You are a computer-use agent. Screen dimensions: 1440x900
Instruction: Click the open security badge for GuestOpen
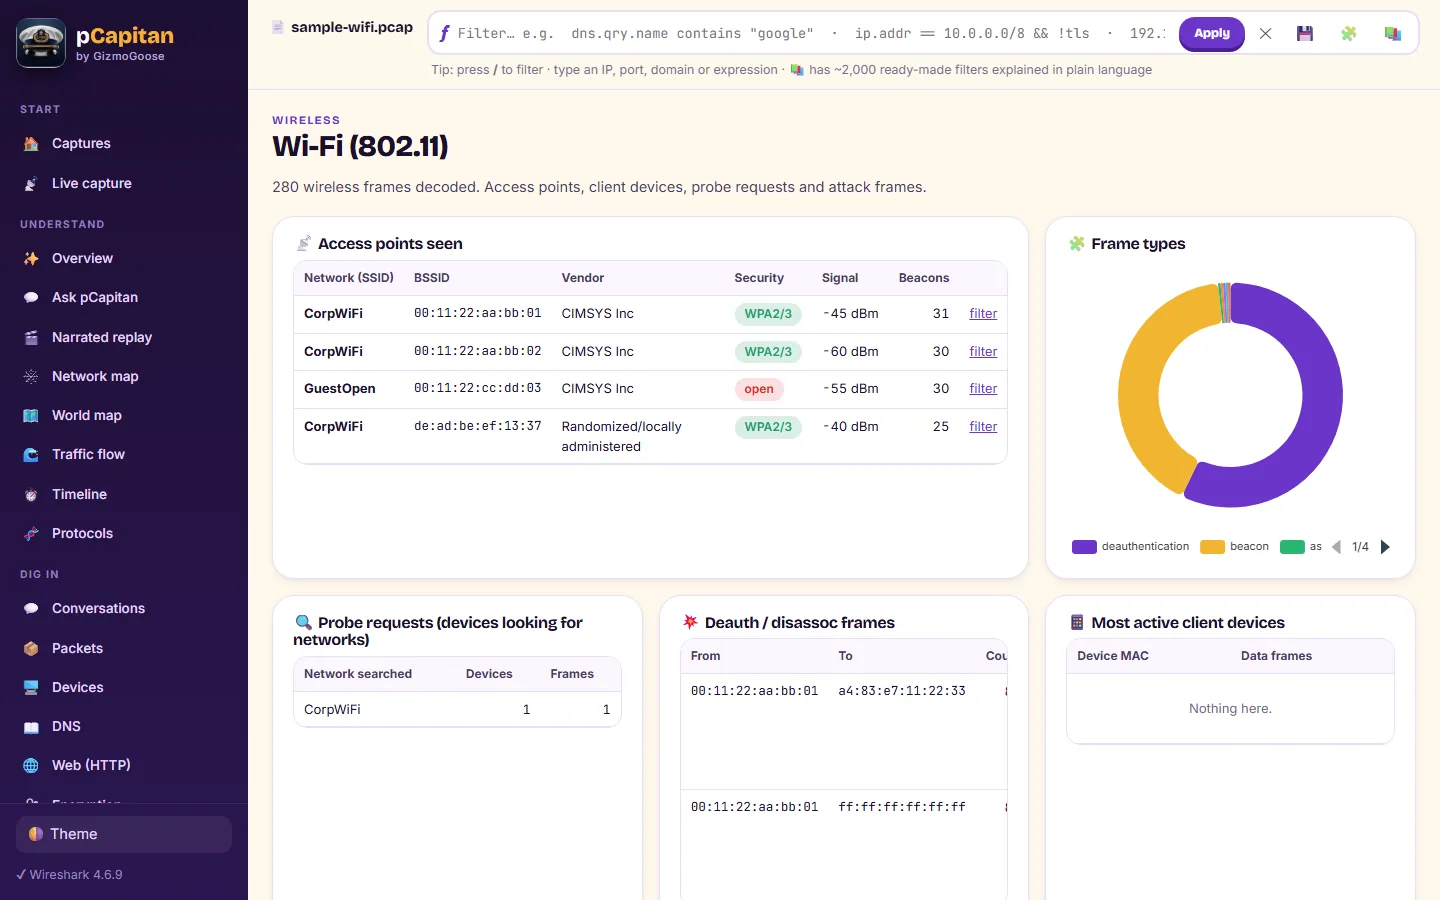[x=759, y=389]
